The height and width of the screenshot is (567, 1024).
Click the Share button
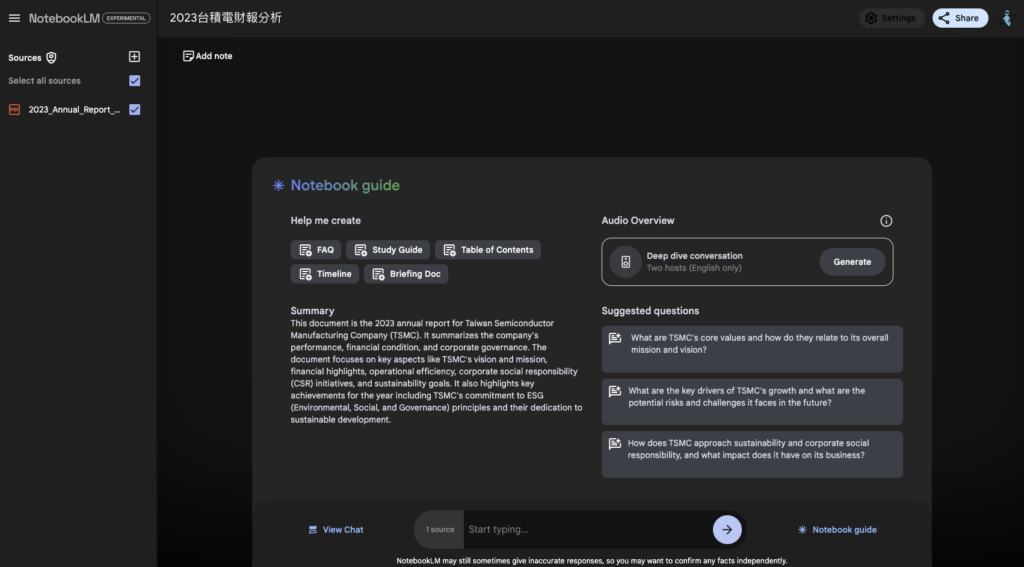click(x=959, y=18)
